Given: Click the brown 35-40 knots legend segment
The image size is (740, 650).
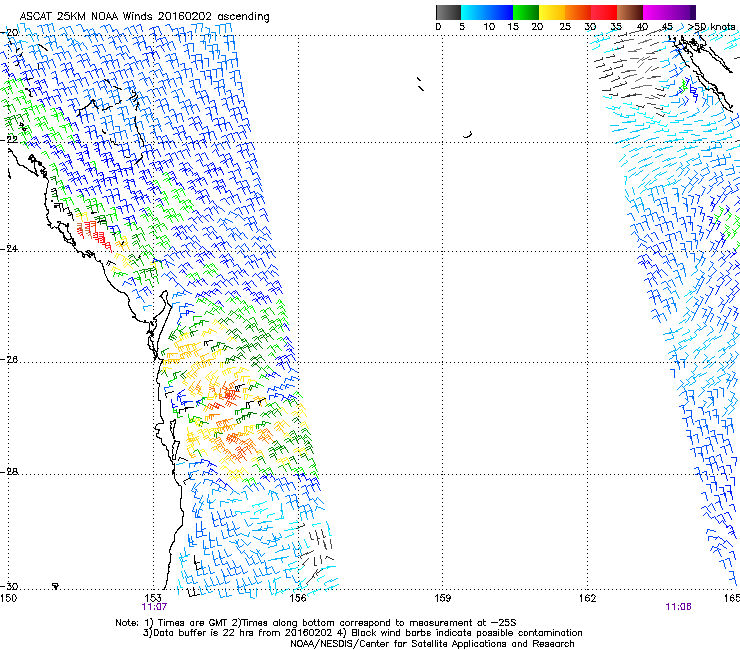Looking at the screenshot, I should coord(630,12).
